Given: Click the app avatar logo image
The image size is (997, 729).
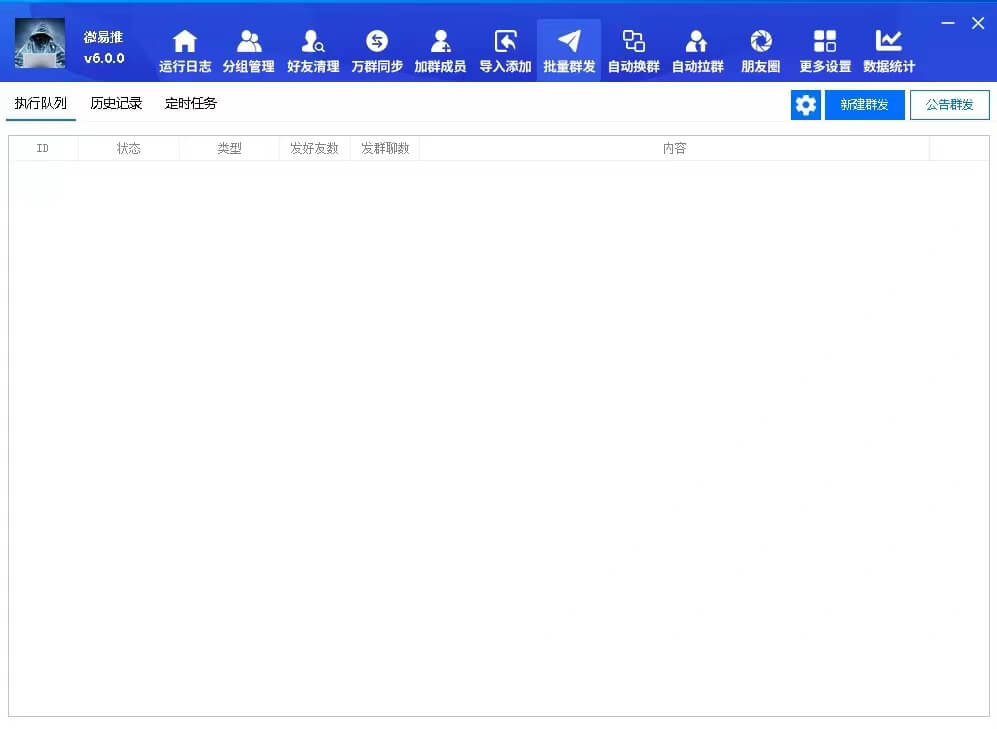Looking at the screenshot, I should pyautogui.click(x=40, y=45).
